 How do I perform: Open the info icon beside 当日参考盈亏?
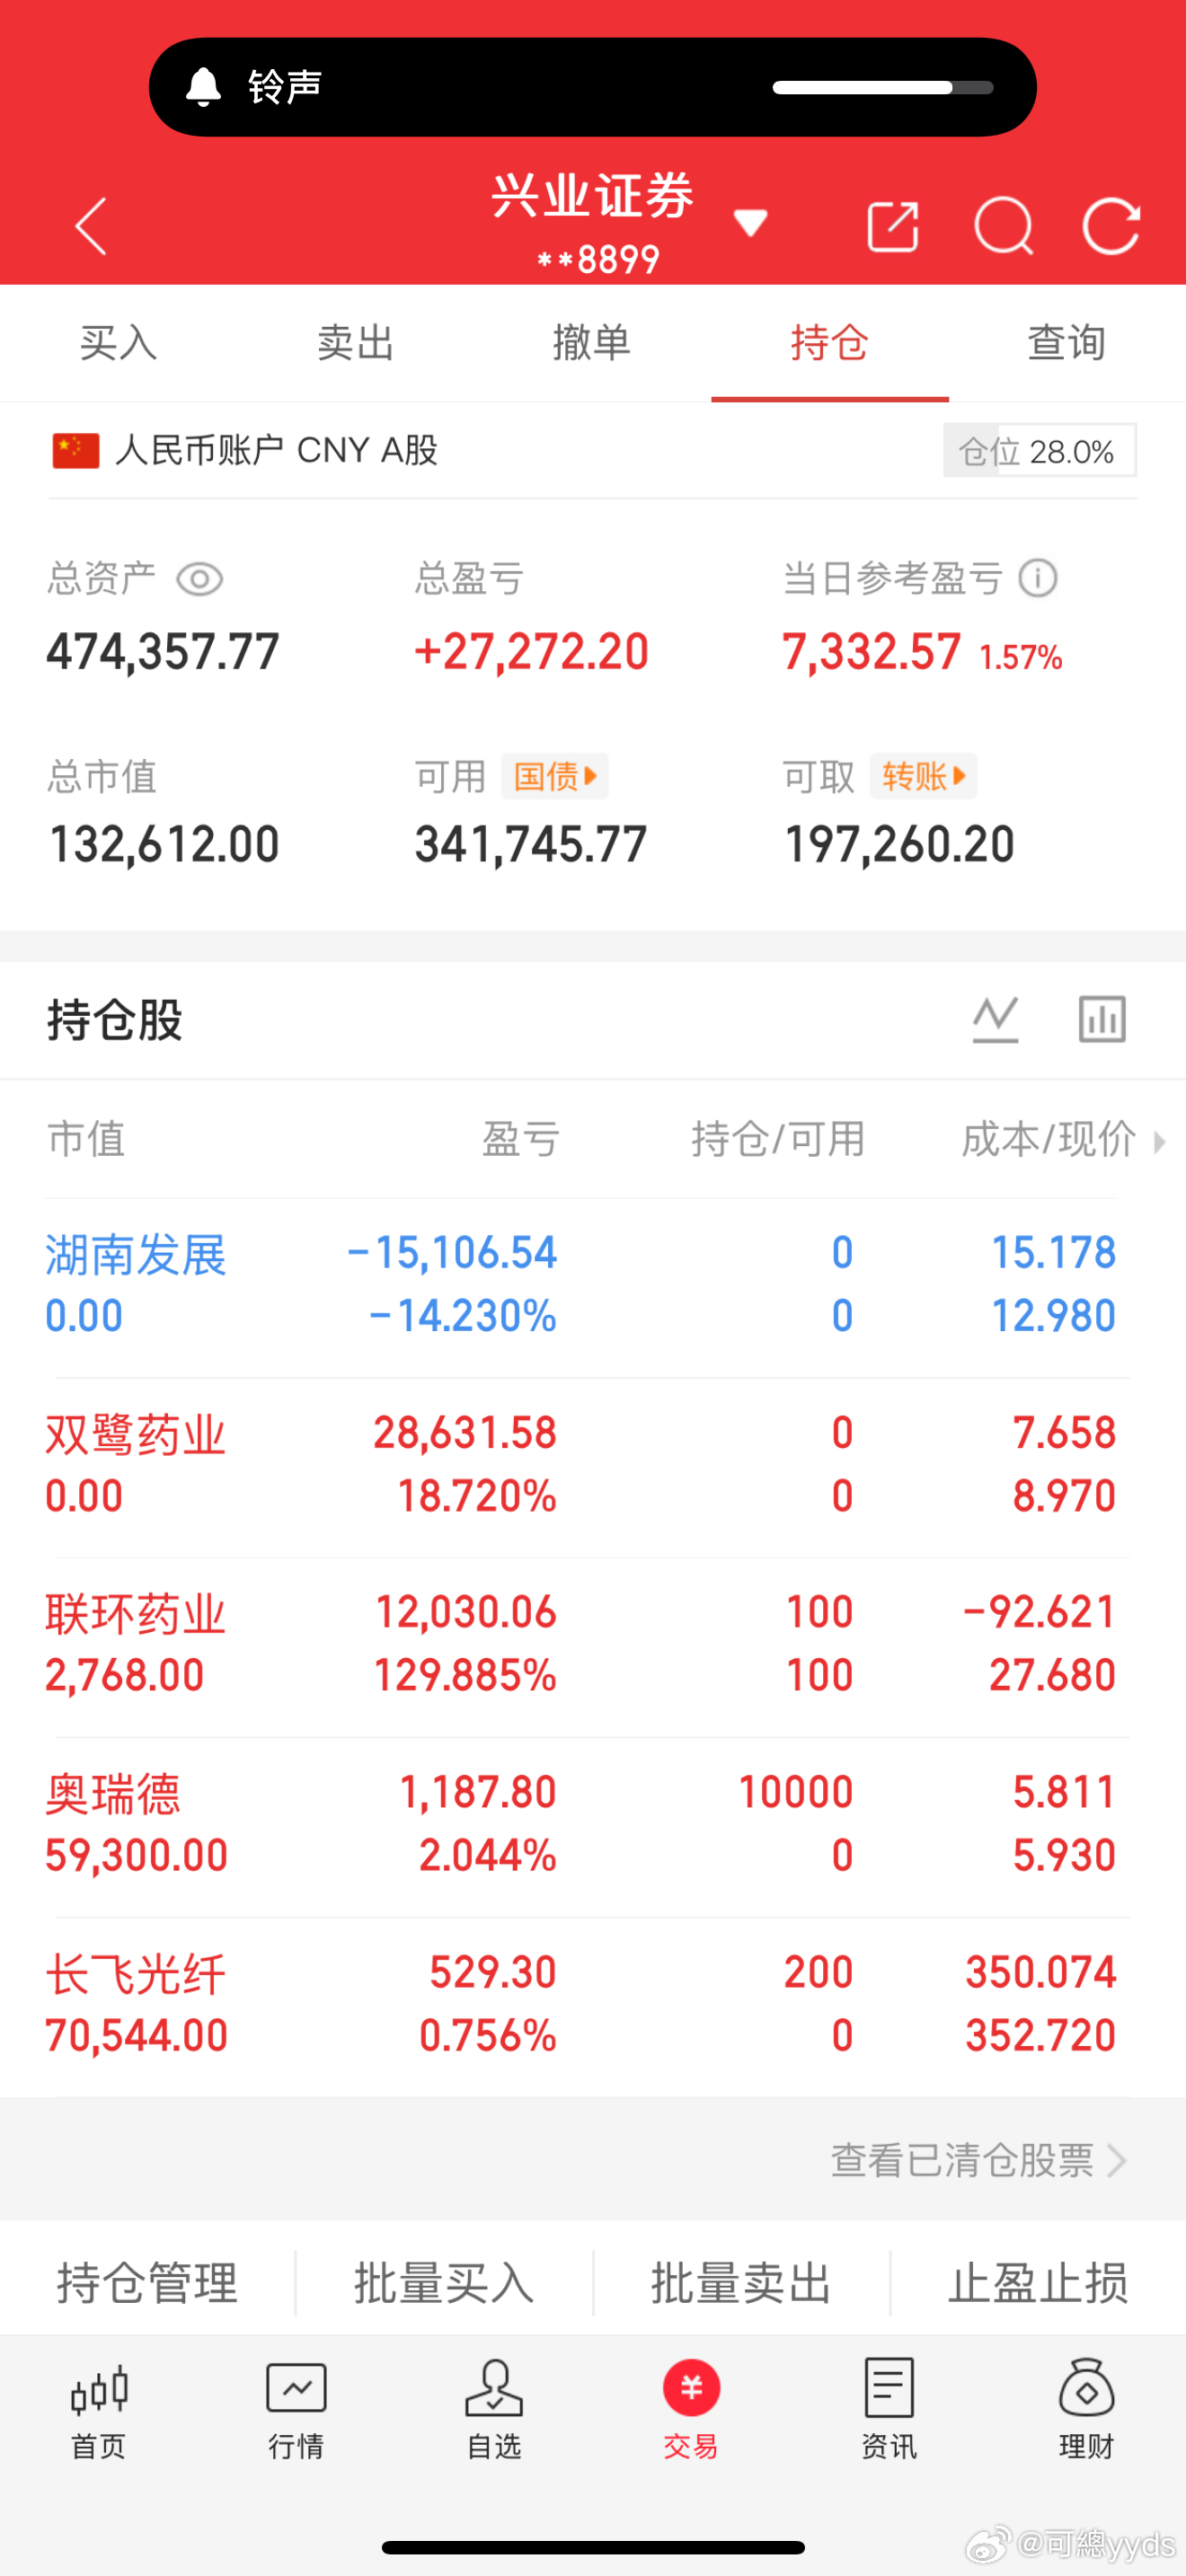pos(1038,578)
